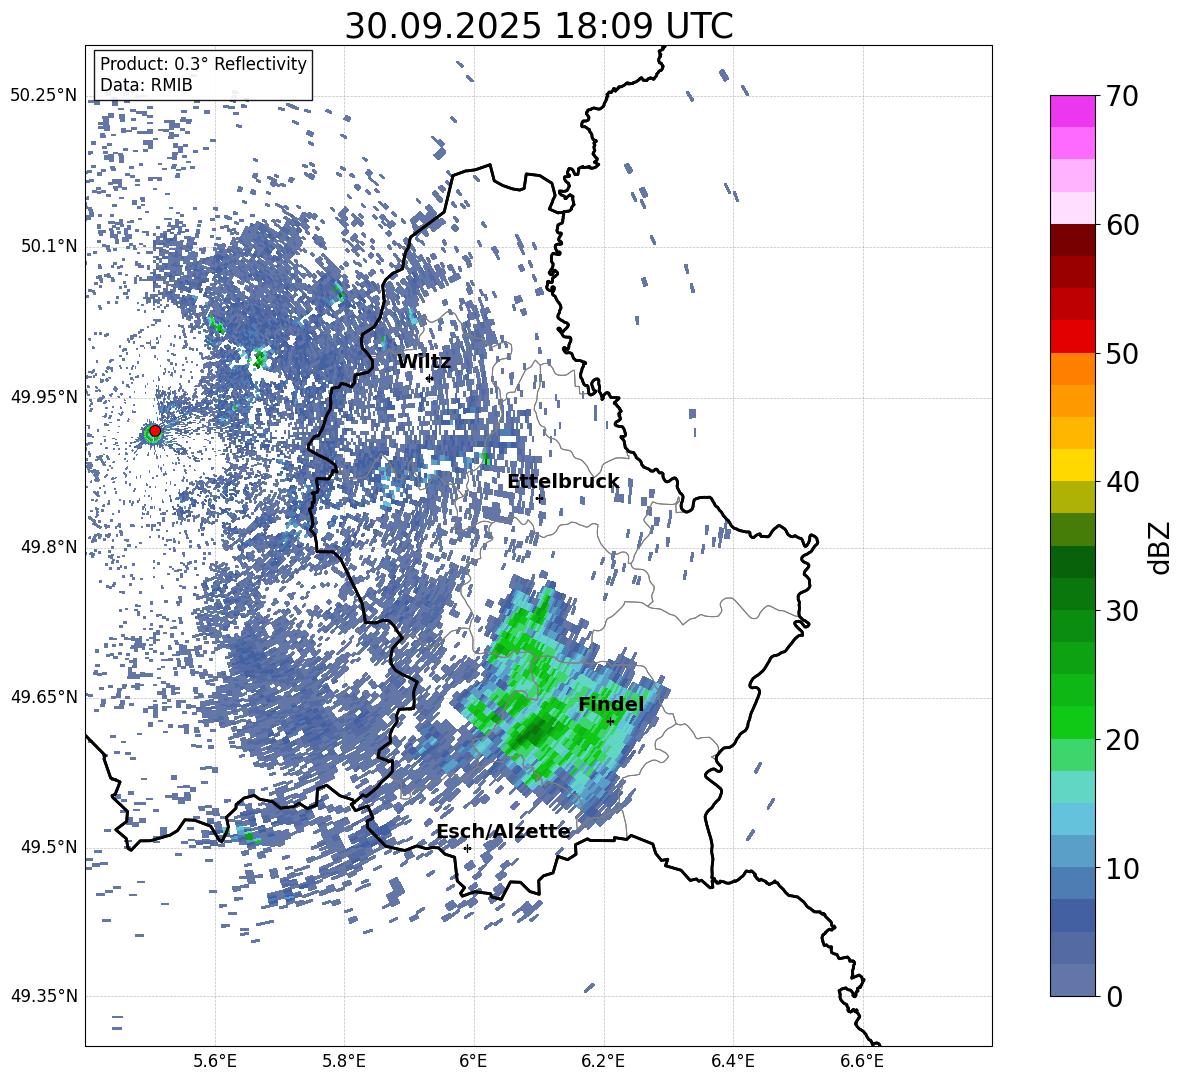Click the 6.2°E longitude label

click(x=603, y=1061)
